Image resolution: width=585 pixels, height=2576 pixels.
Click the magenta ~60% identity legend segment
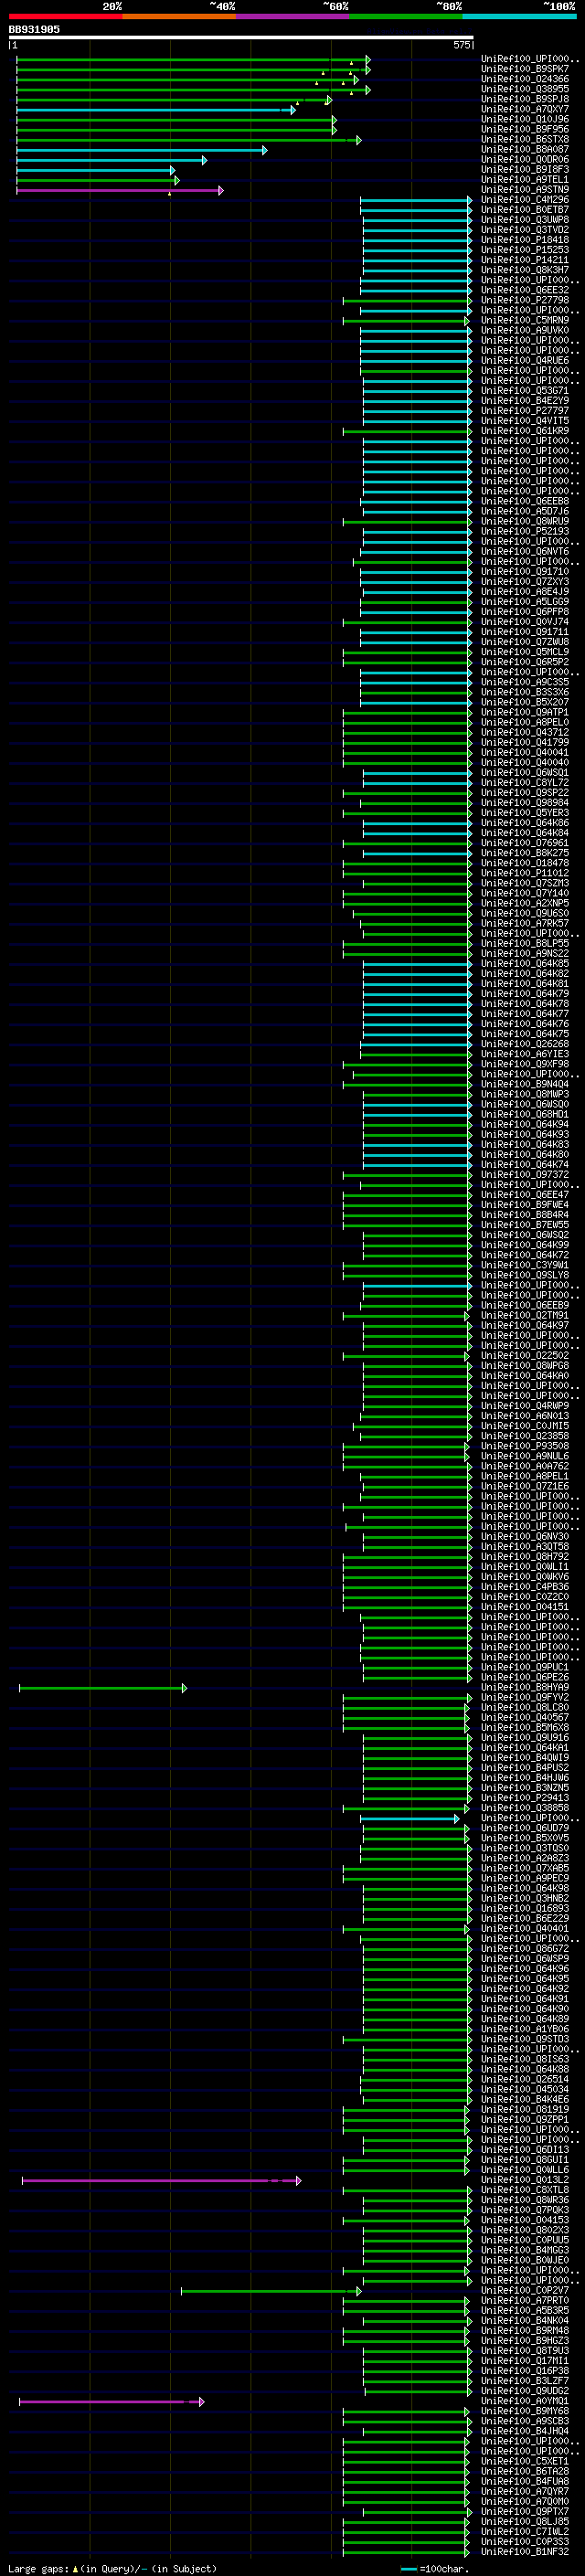click(293, 16)
